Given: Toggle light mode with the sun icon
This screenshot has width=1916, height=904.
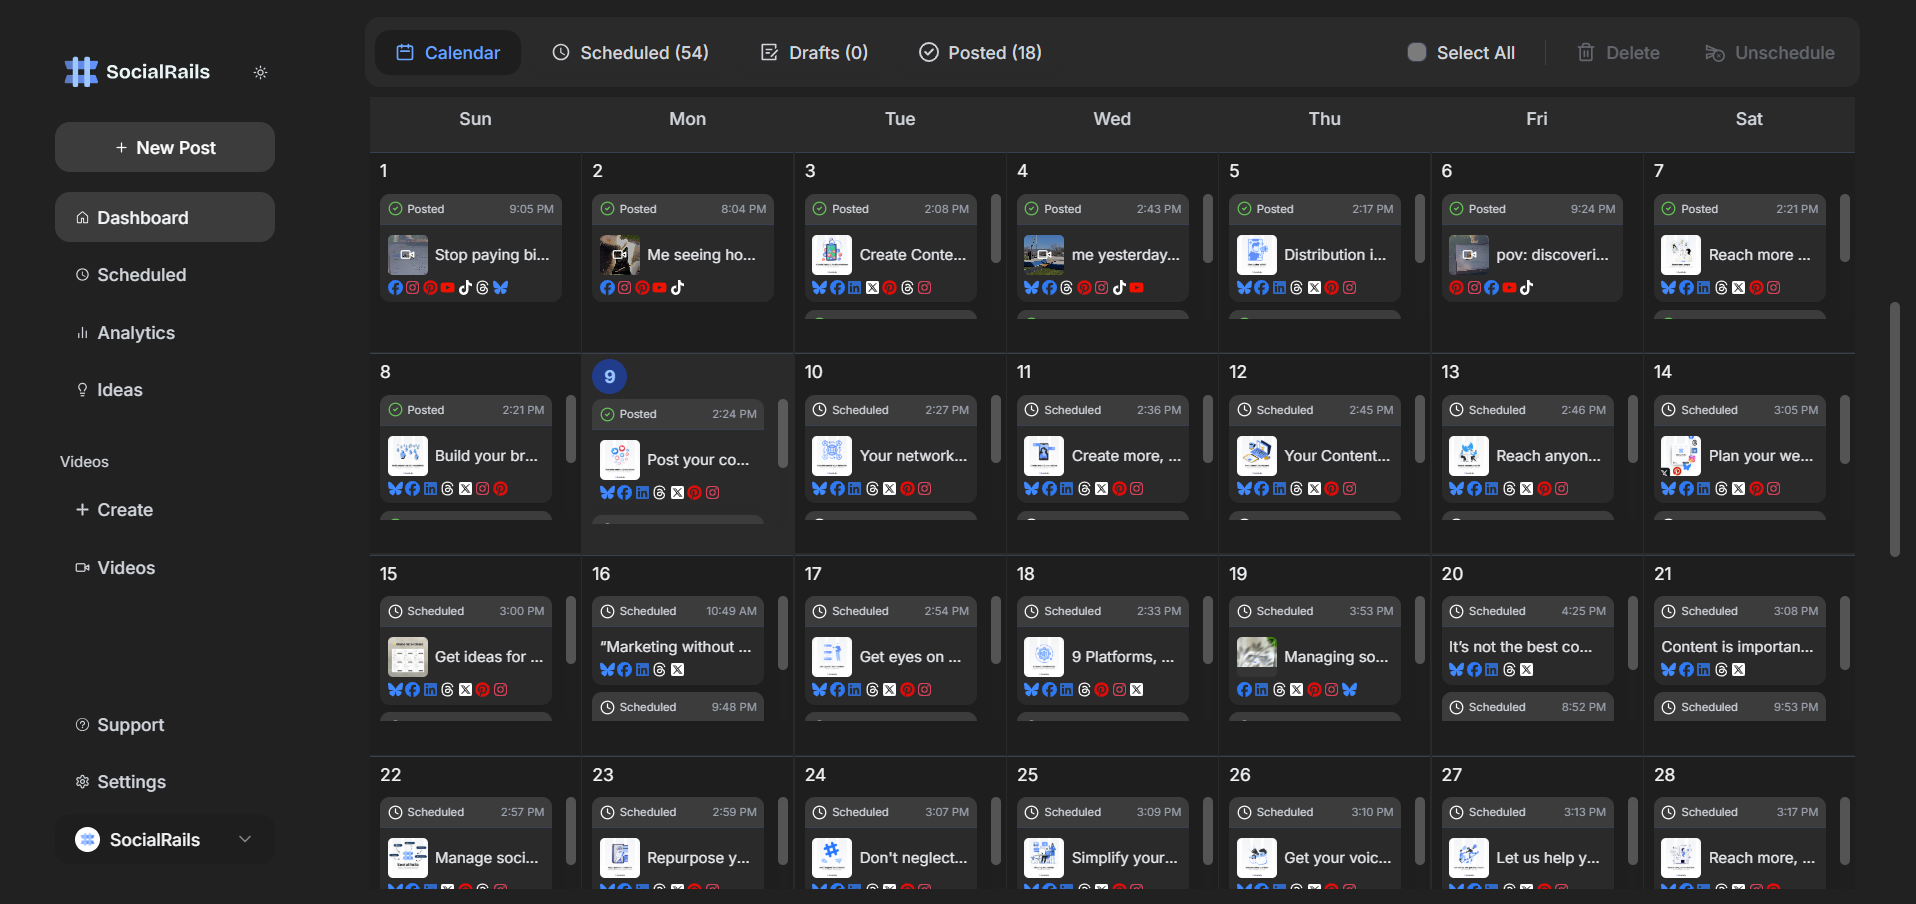Looking at the screenshot, I should click(x=261, y=72).
